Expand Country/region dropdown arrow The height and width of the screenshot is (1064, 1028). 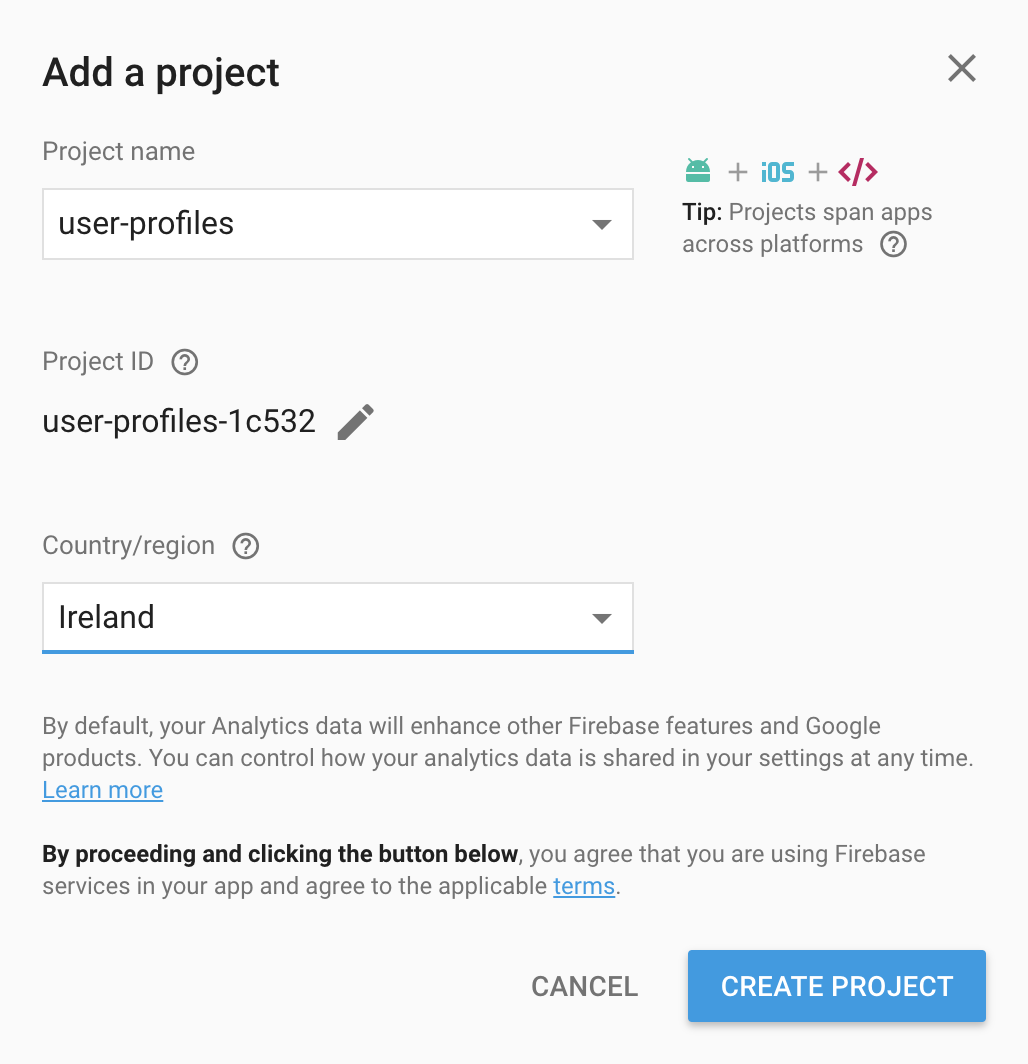tap(601, 618)
